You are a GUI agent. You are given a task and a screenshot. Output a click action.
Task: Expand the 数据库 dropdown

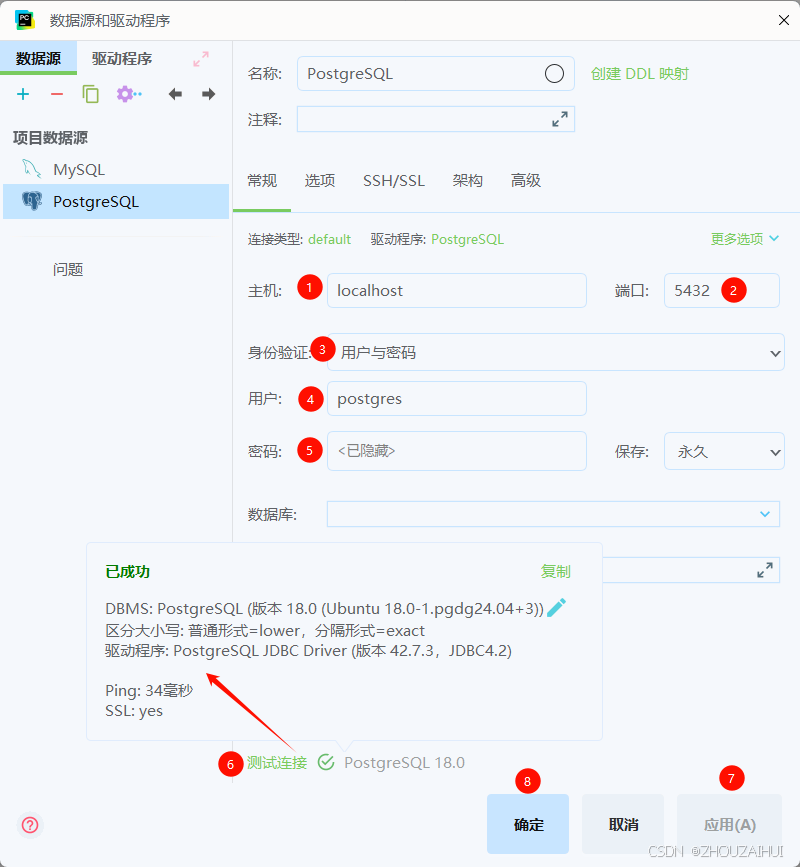[765, 514]
